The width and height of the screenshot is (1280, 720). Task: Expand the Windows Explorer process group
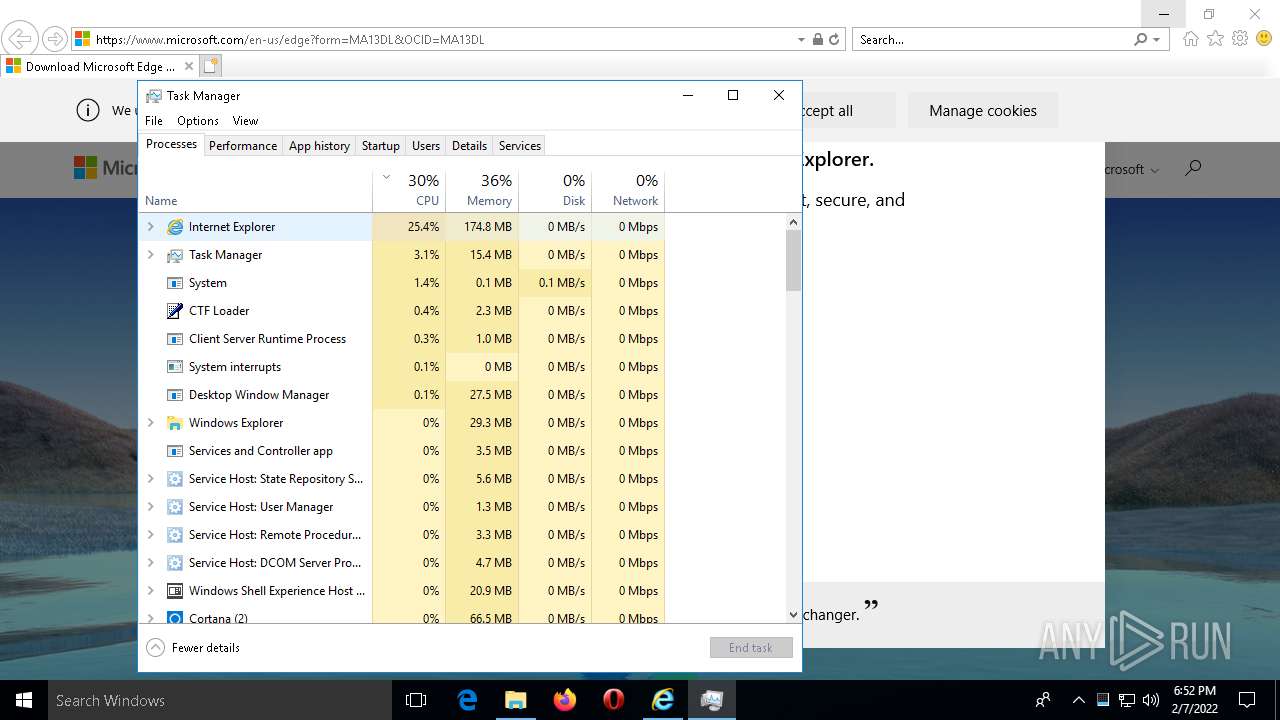click(x=151, y=423)
